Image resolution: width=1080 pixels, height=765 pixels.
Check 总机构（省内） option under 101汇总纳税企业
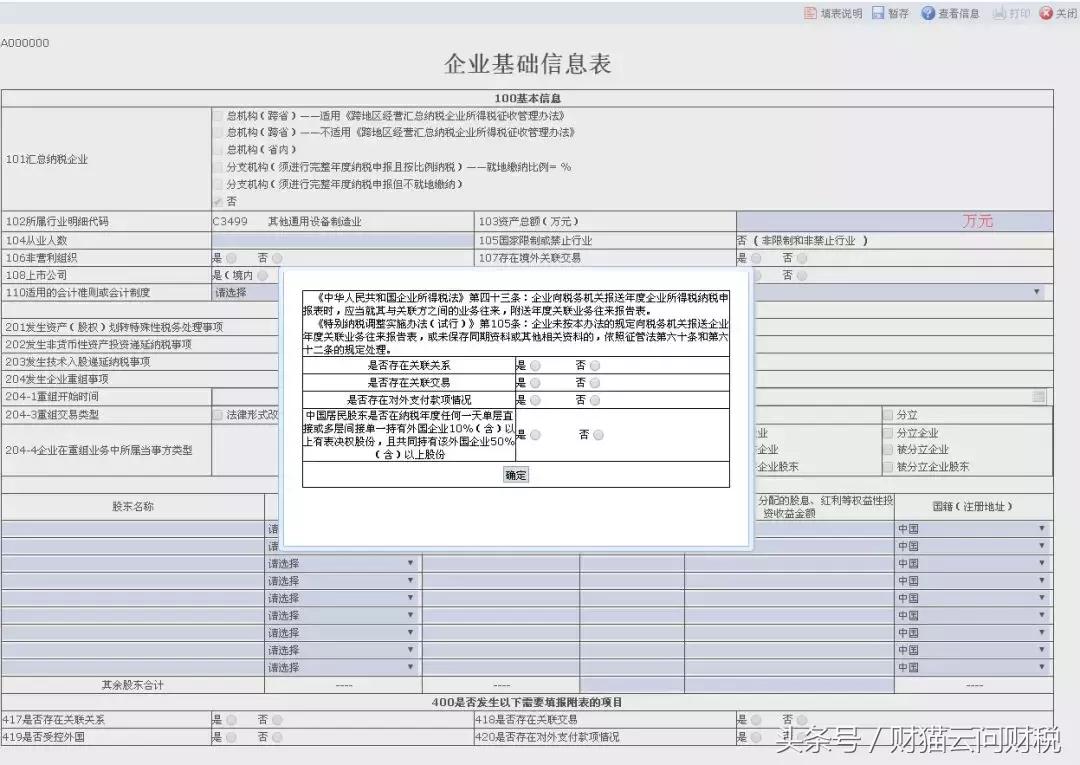[x=219, y=147]
